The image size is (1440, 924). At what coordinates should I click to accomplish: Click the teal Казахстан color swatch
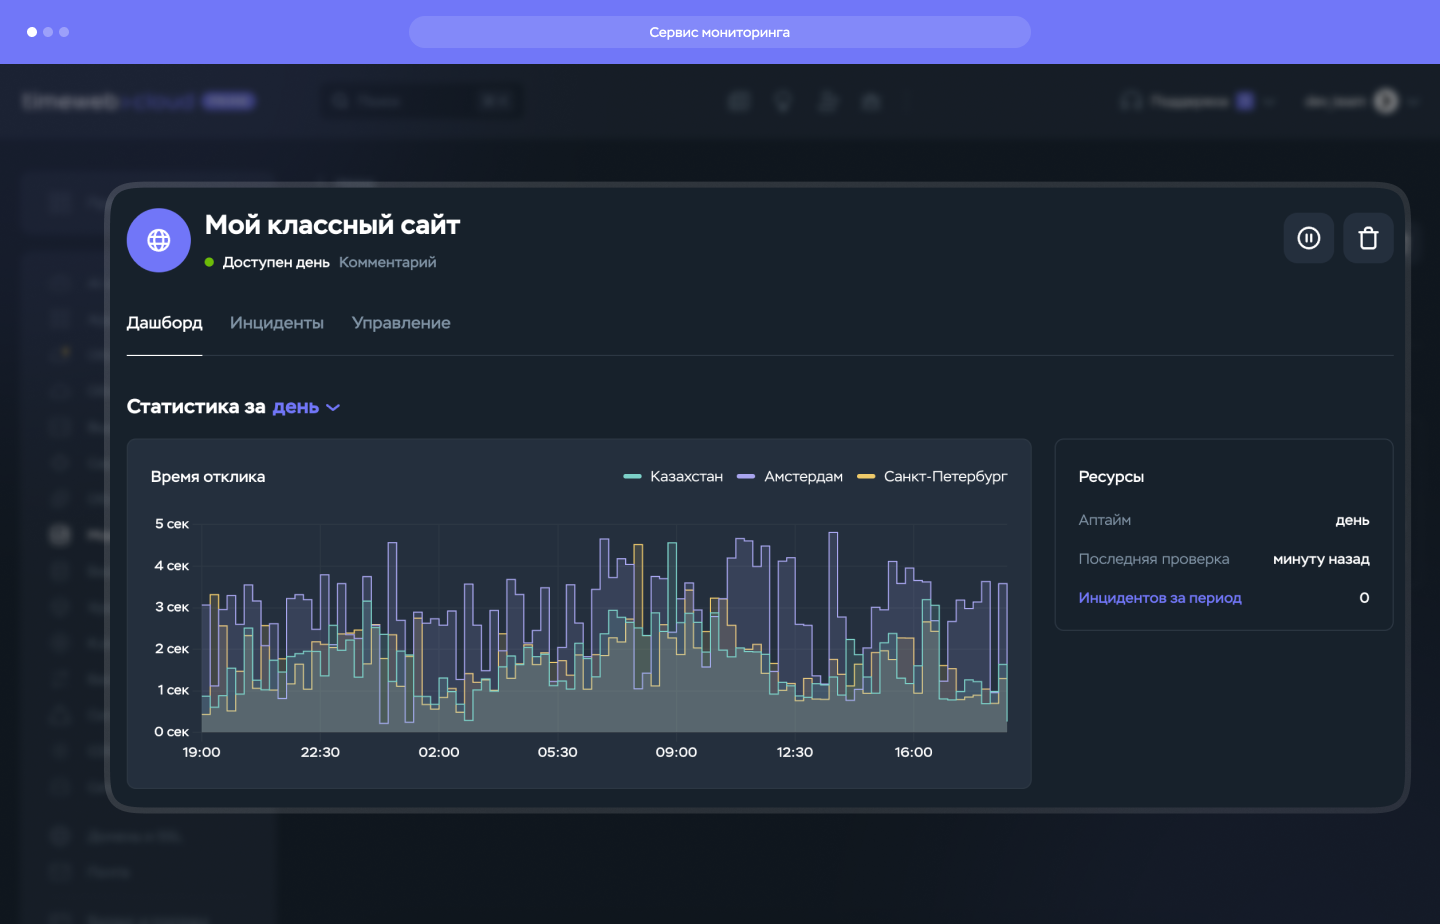[x=632, y=476]
